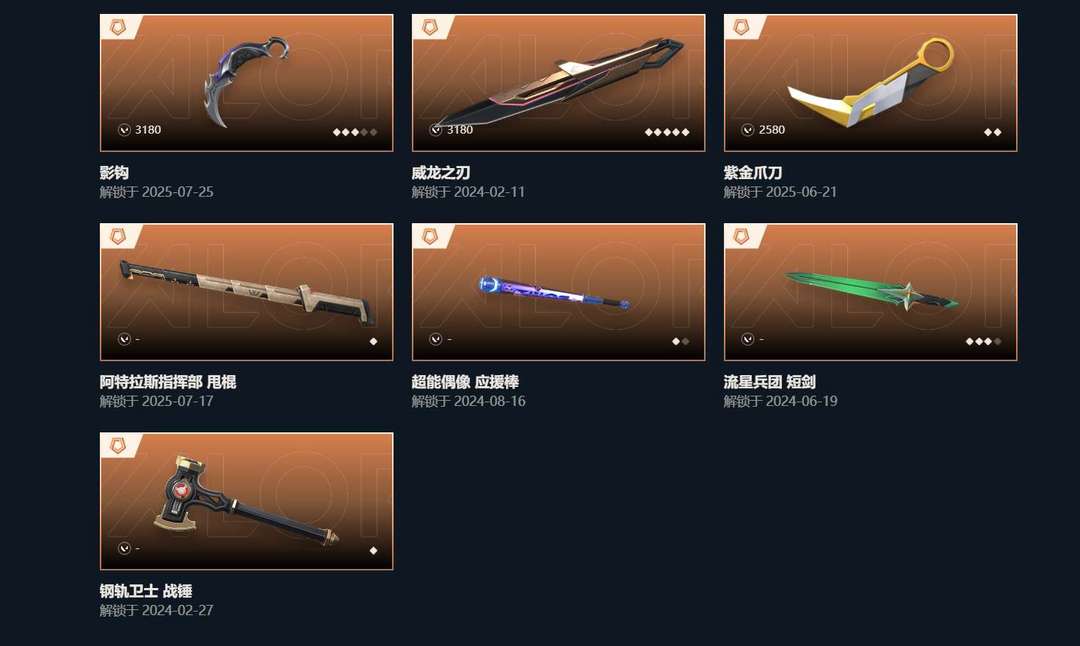Click the five-diamond level indicator on 威龙之刃
The image size is (1080, 646).
[667, 132]
